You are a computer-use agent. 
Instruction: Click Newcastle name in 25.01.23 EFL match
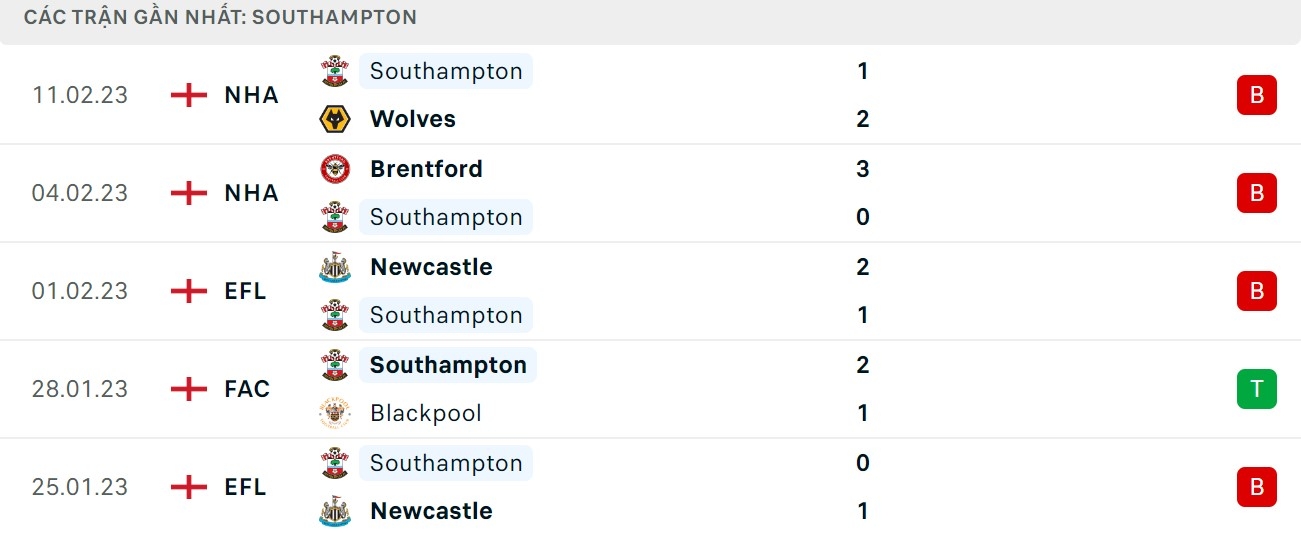431,511
